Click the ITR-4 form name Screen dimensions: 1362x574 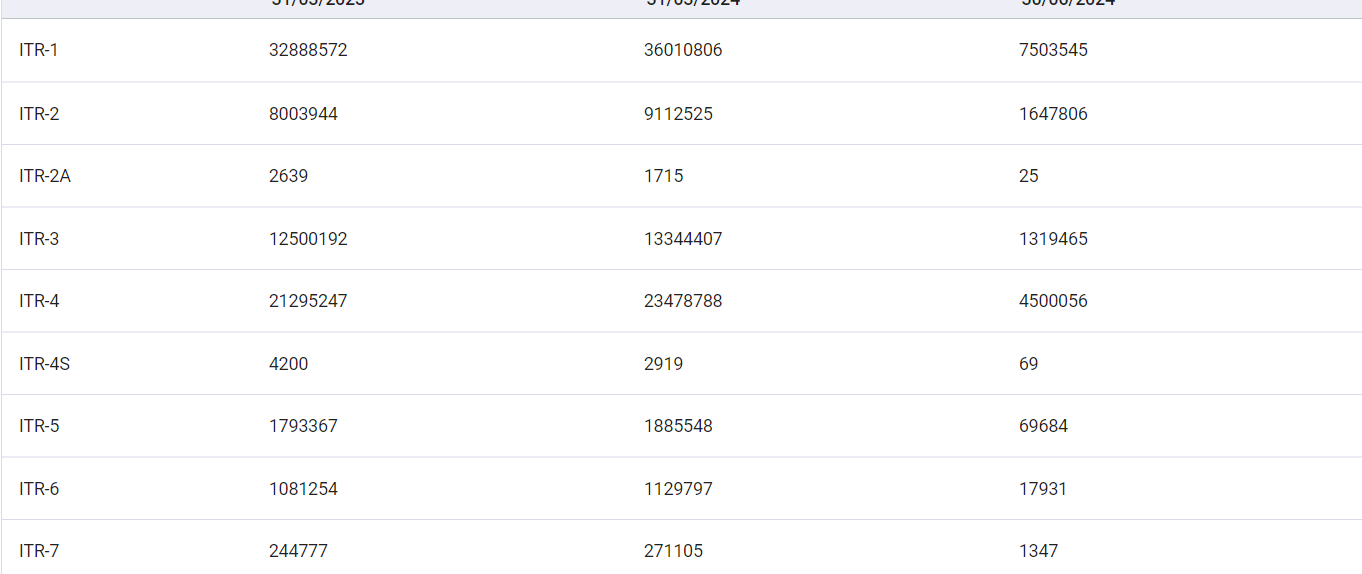tap(39, 301)
